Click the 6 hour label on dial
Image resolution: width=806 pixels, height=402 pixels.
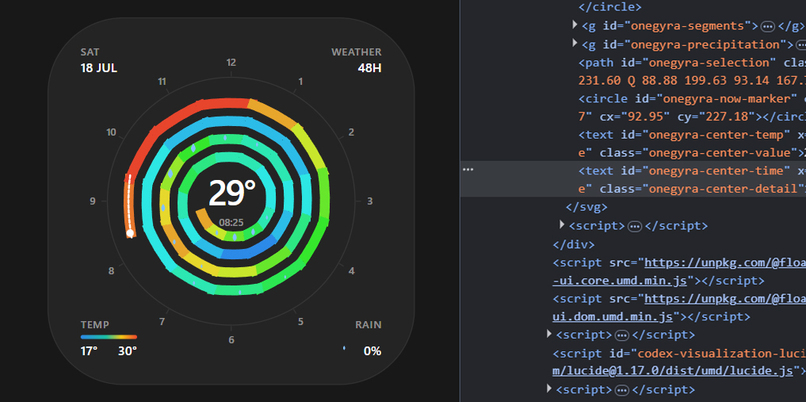coord(231,340)
